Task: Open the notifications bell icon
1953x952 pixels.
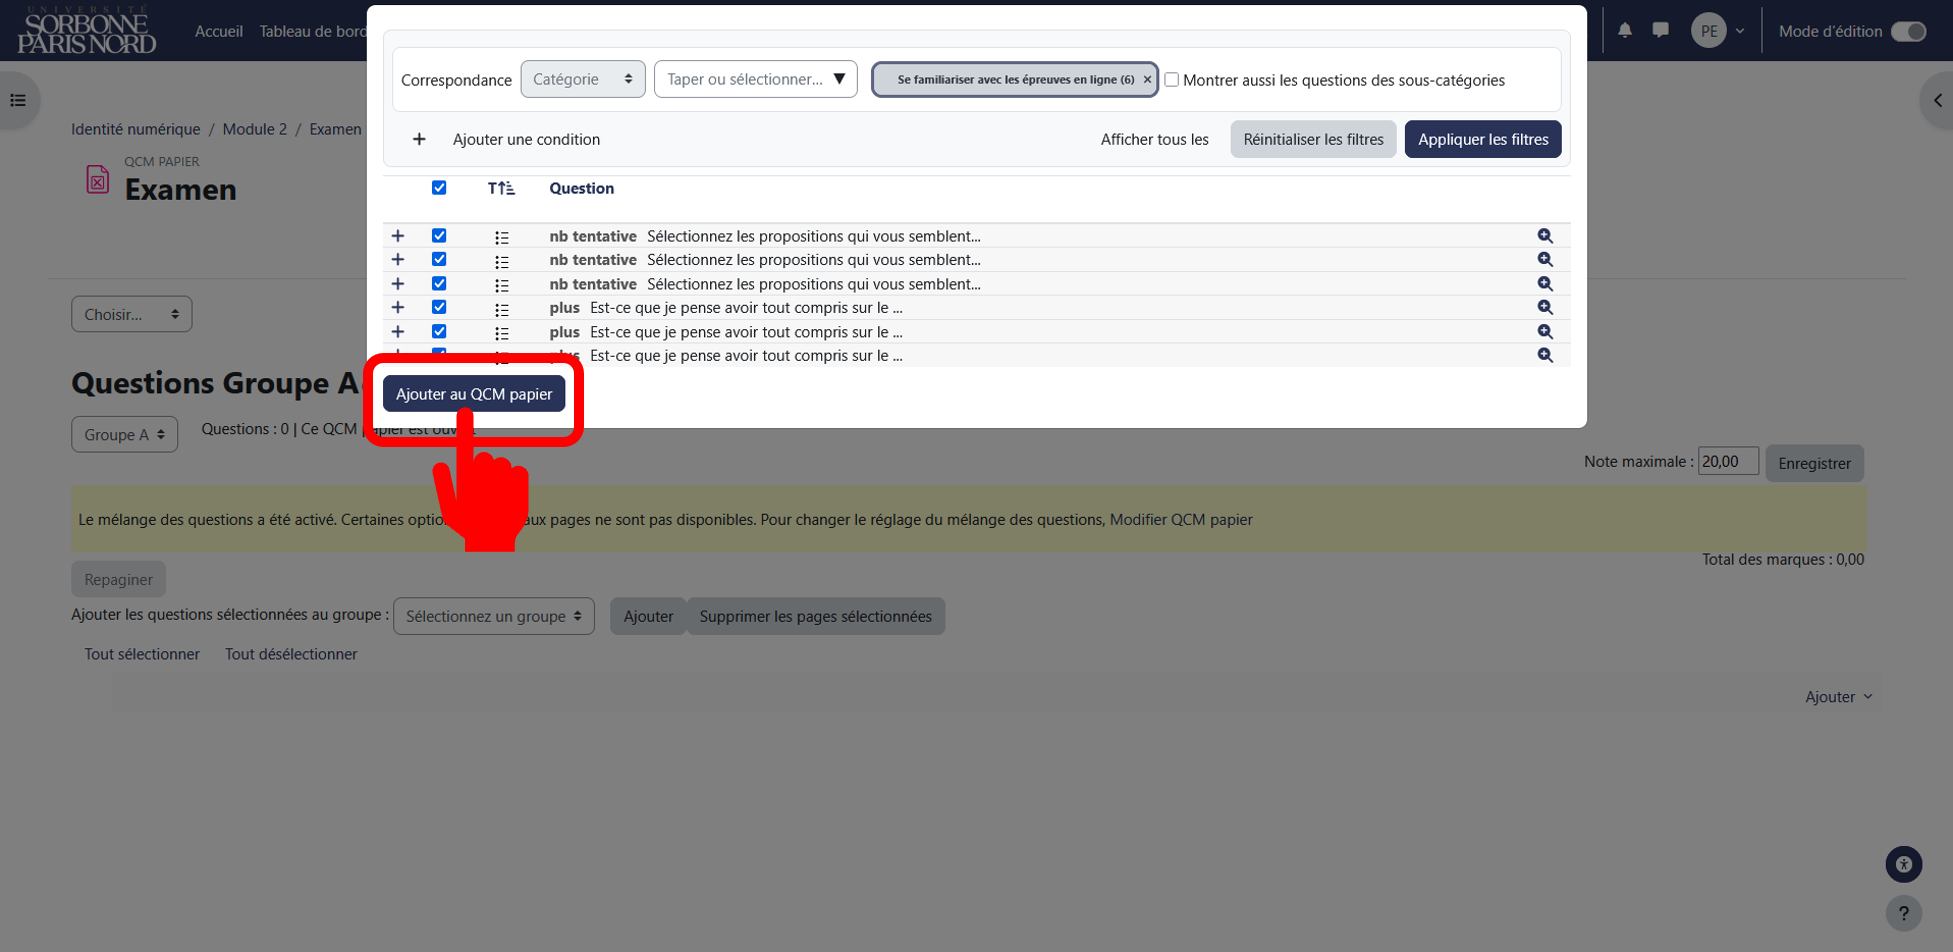Action: click(x=1625, y=30)
